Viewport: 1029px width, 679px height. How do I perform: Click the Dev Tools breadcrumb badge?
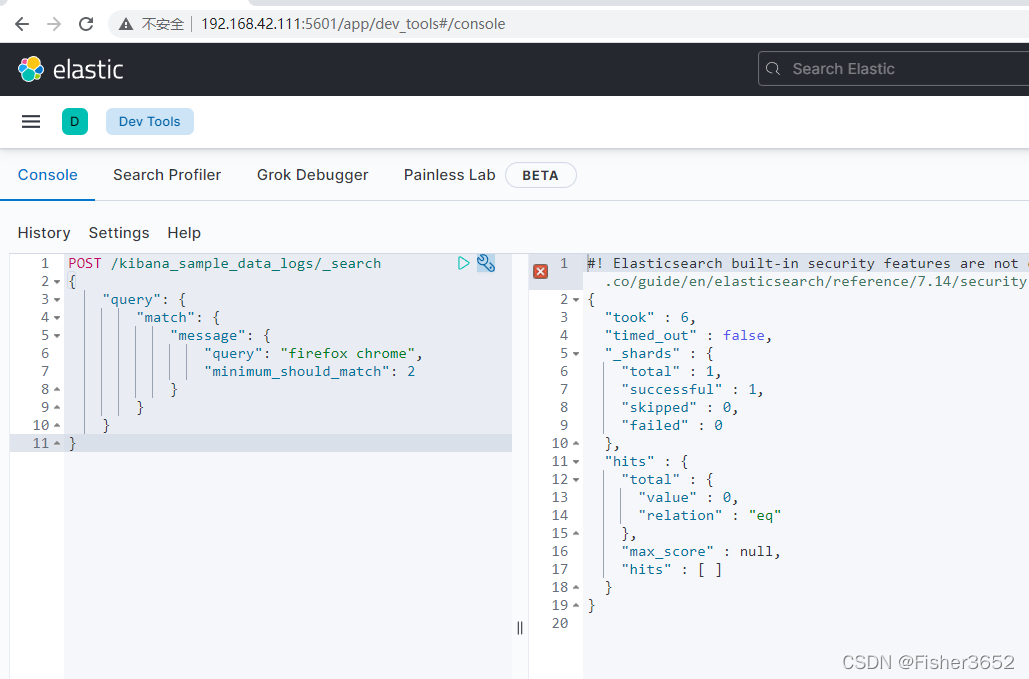point(150,121)
